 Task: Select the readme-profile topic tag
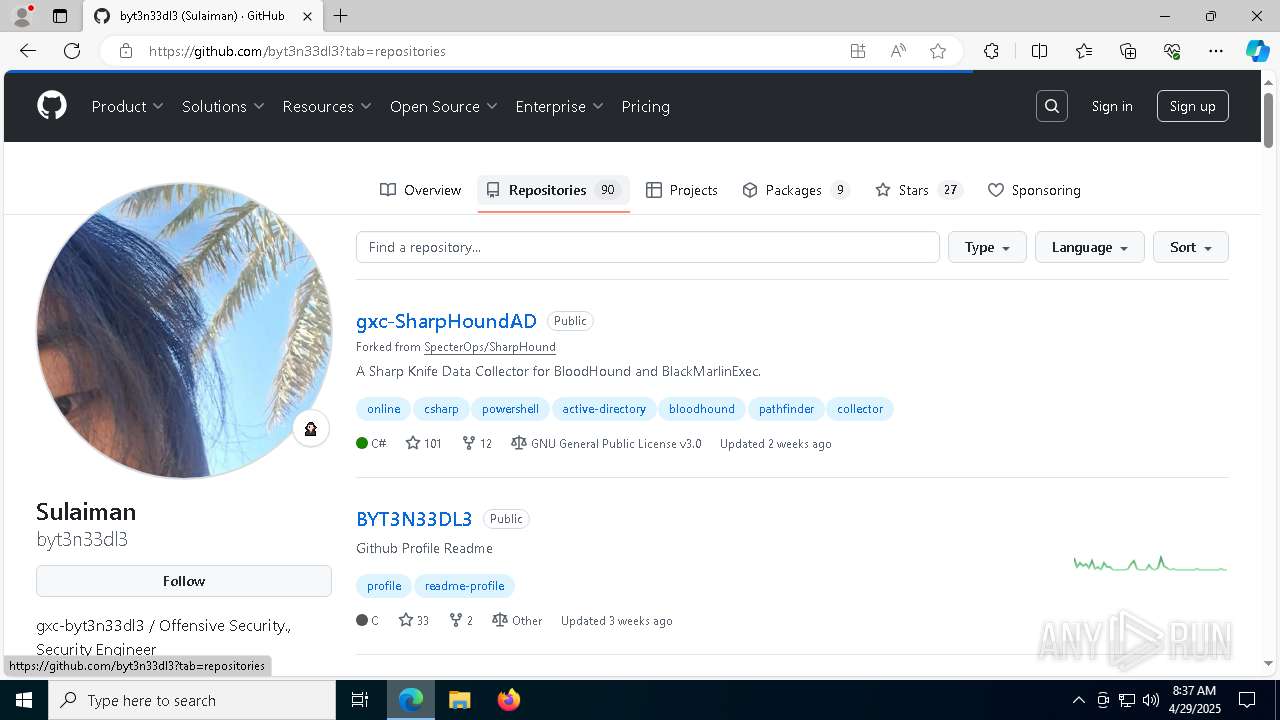pos(465,586)
